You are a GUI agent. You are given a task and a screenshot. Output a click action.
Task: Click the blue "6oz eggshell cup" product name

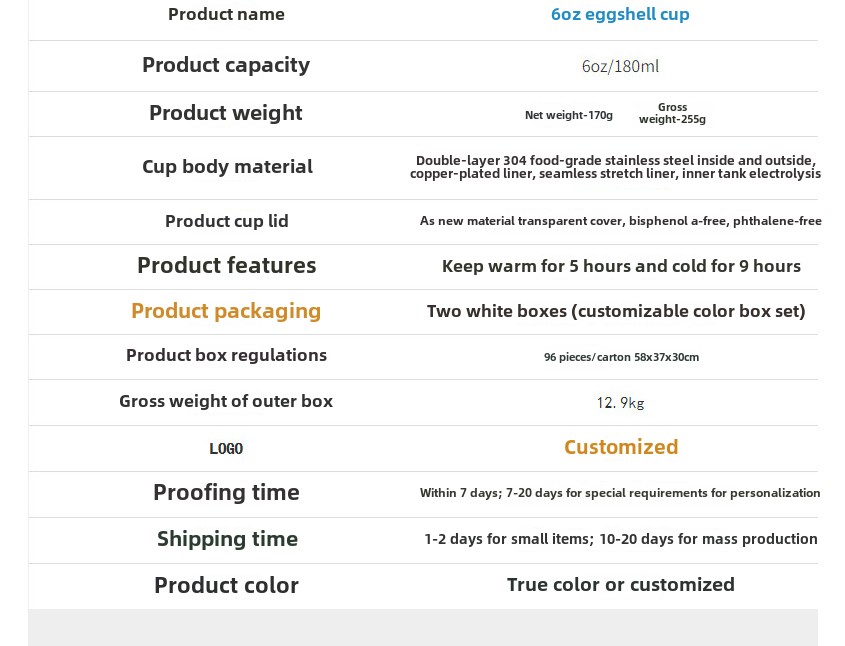tap(620, 15)
